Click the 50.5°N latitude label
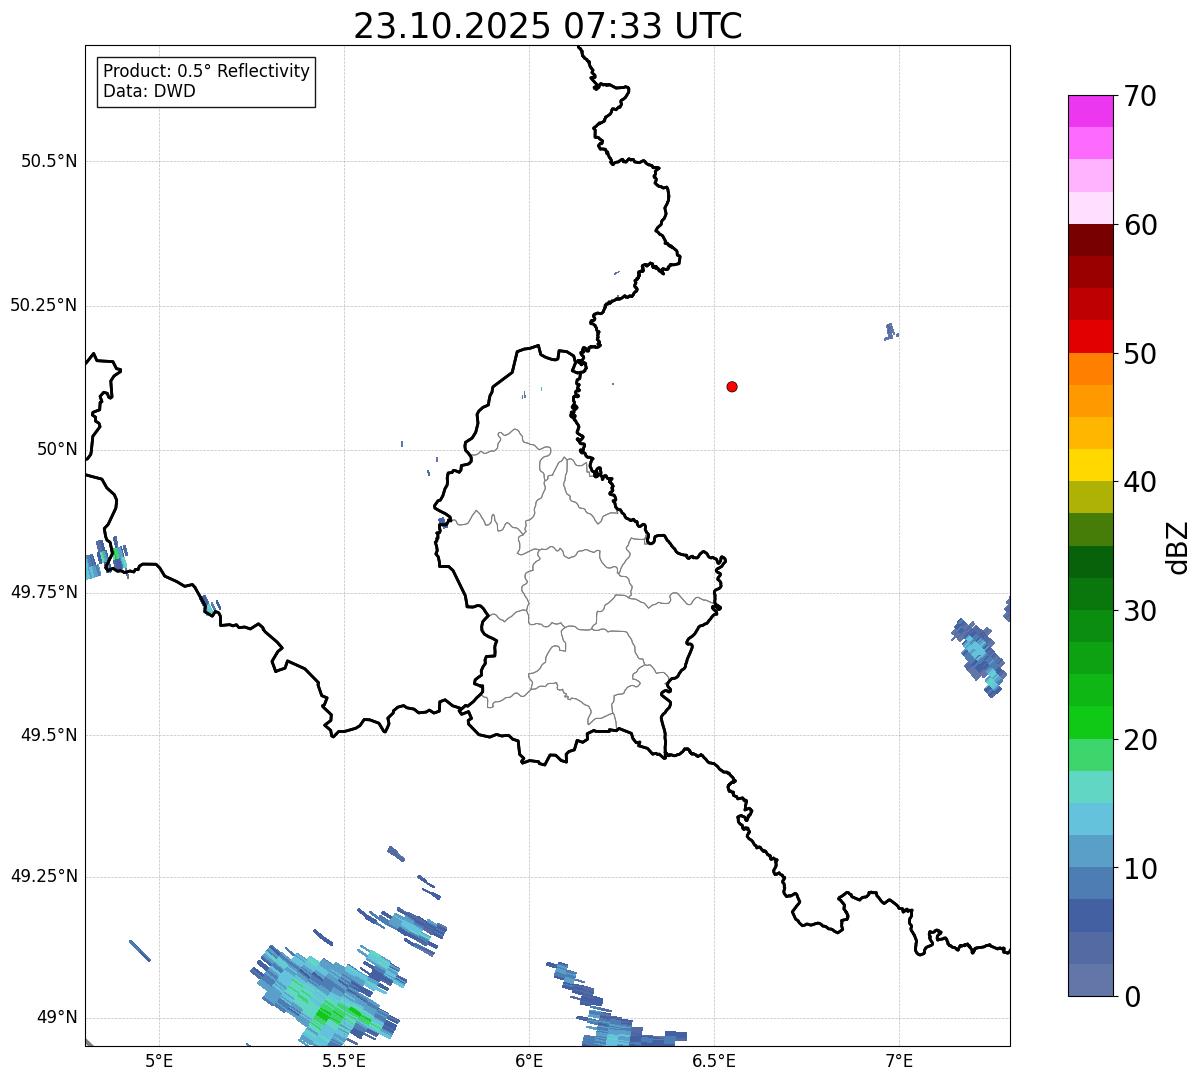Image resolution: width=1202 pixels, height=1081 pixels. 49,161
